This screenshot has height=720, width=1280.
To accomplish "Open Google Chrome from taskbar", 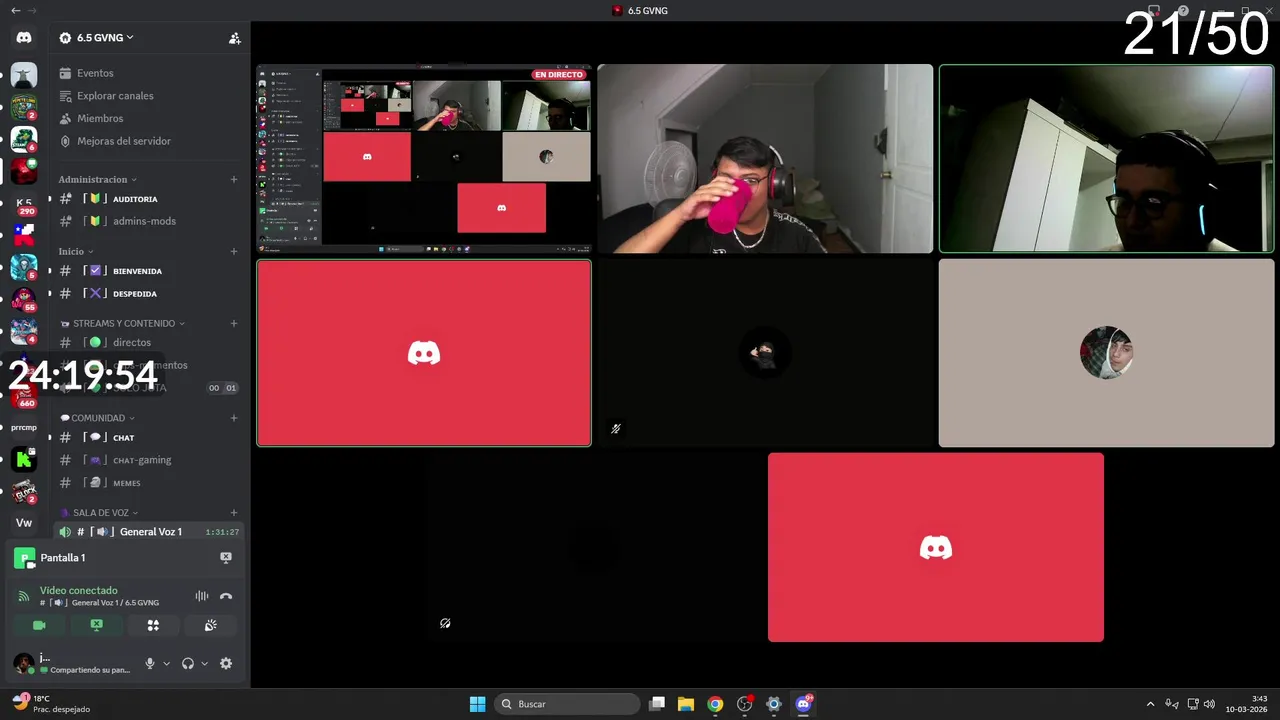I will click(715, 704).
